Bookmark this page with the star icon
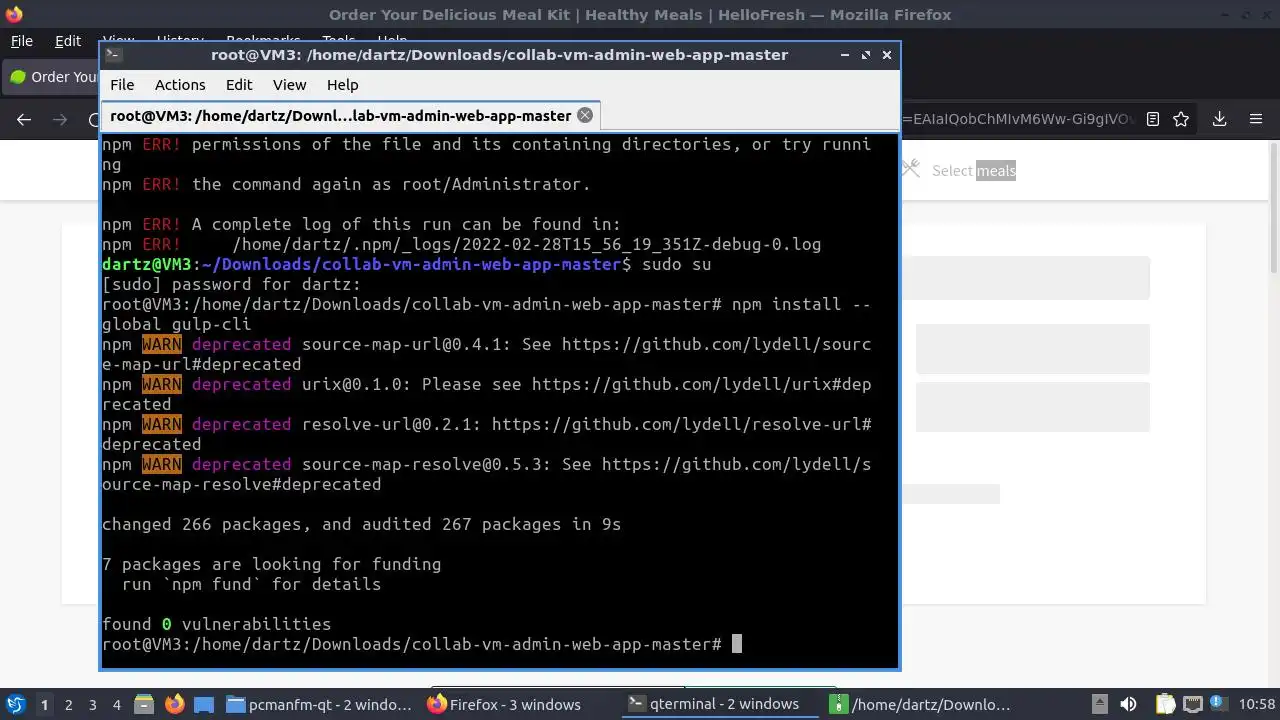Image resolution: width=1280 pixels, height=720 pixels. pyautogui.click(x=1181, y=119)
